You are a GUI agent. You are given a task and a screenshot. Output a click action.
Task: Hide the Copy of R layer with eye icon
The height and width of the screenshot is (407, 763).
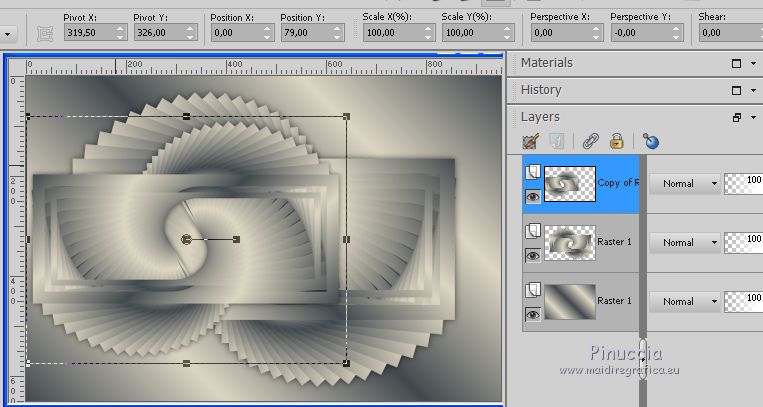click(x=533, y=197)
